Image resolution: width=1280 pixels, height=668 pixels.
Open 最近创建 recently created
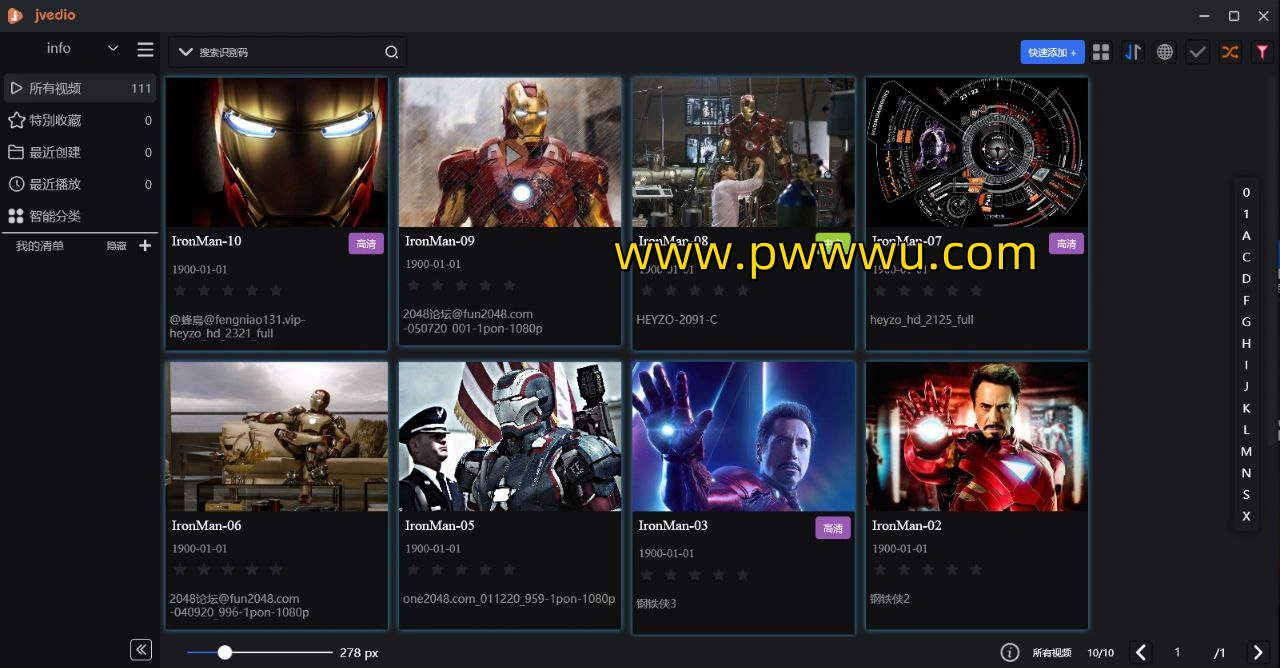click(80, 152)
